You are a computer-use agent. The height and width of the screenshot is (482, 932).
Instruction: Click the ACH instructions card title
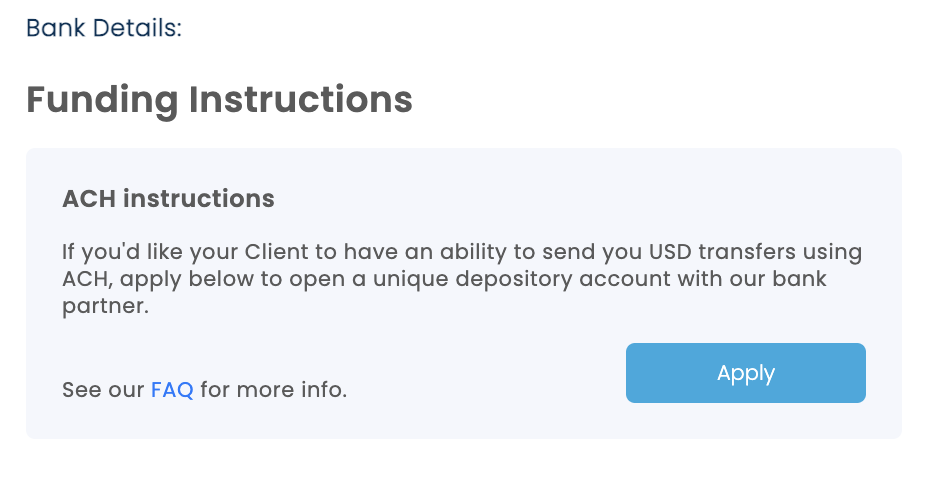168,198
